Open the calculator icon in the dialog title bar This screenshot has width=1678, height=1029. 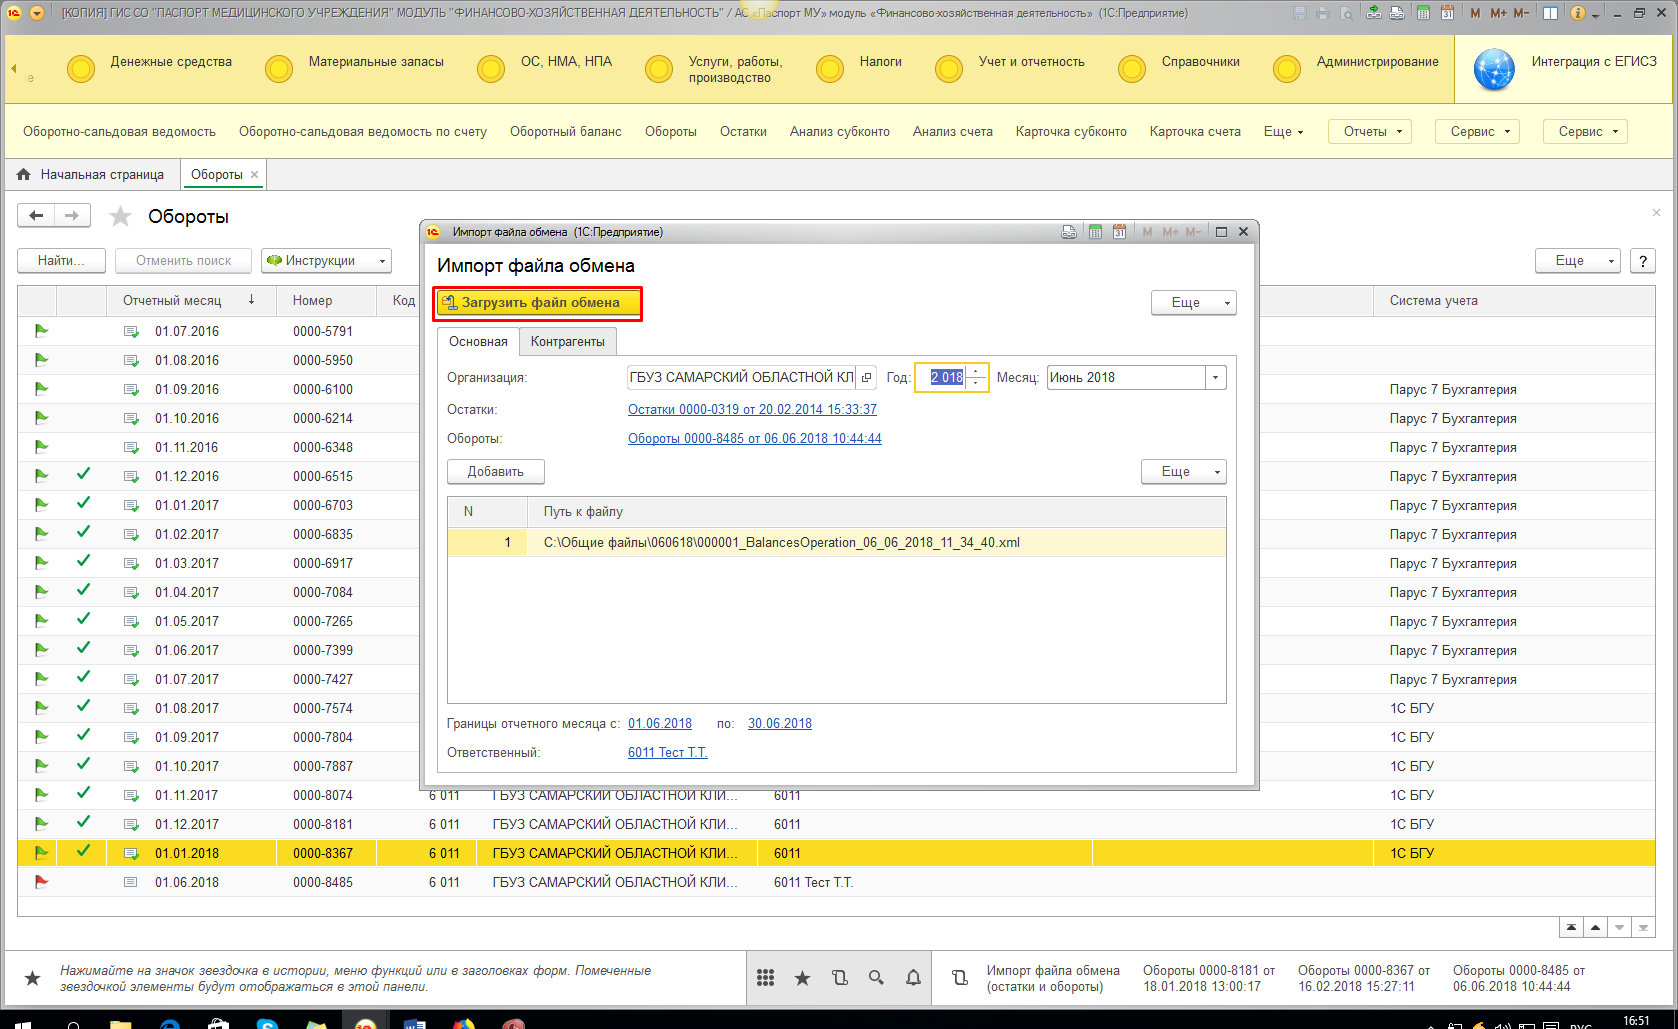(1095, 232)
